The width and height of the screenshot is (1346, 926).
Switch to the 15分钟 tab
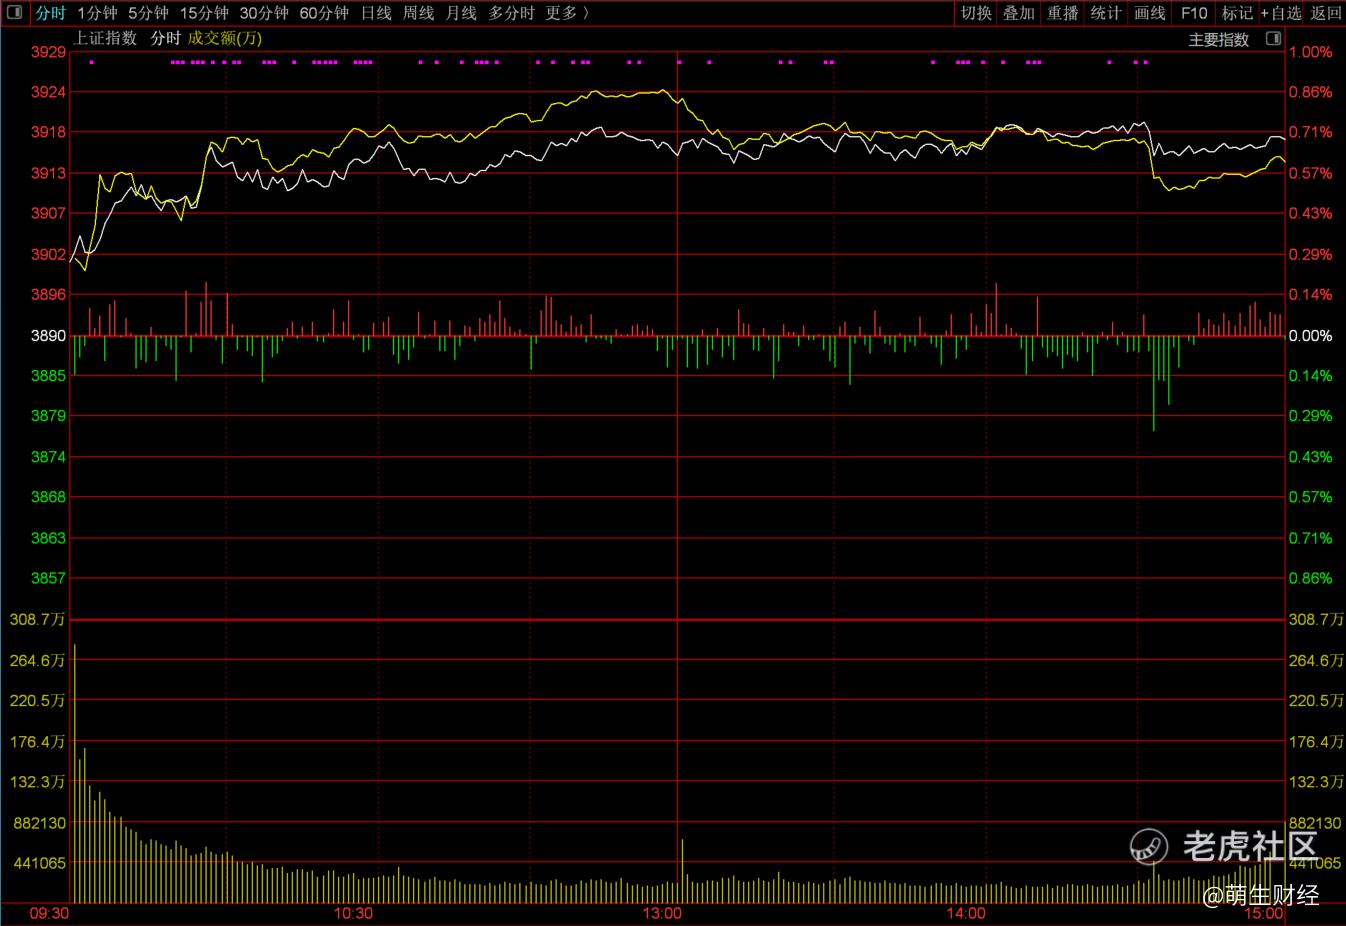[x=204, y=13]
